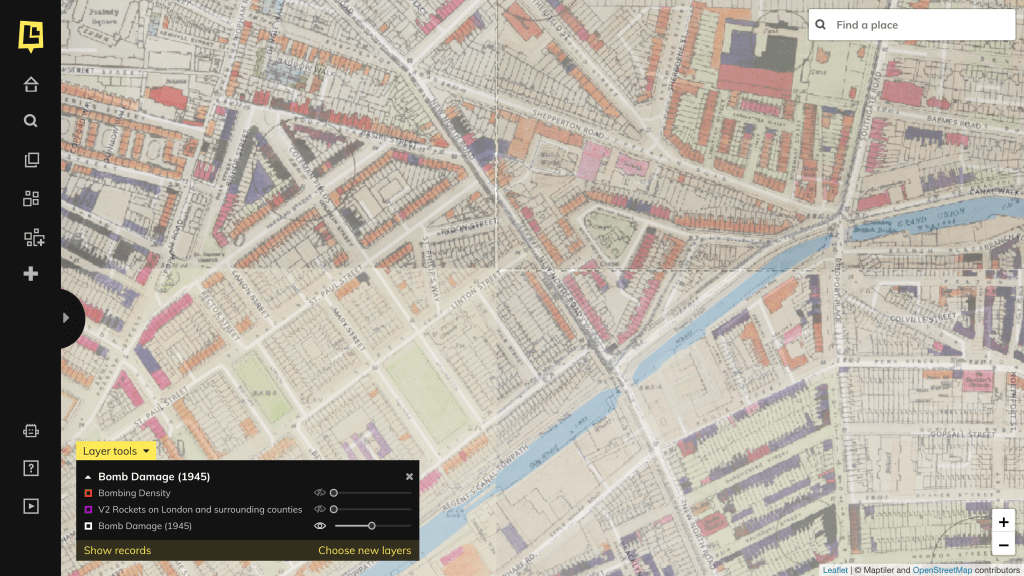This screenshot has height=576, width=1024.
Task: Hide the Bomb Damage (1945) layer
Action: tap(320, 526)
